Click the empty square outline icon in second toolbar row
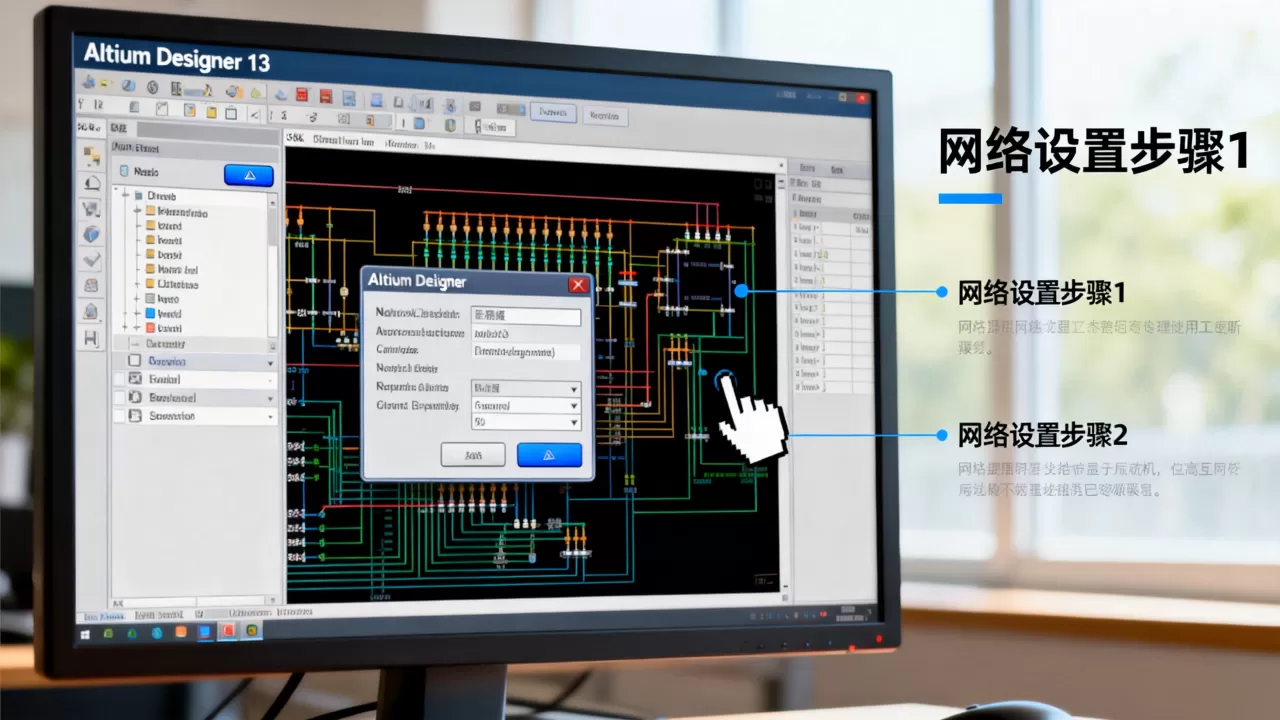Screen dimensions: 1280x720 [231, 114]
